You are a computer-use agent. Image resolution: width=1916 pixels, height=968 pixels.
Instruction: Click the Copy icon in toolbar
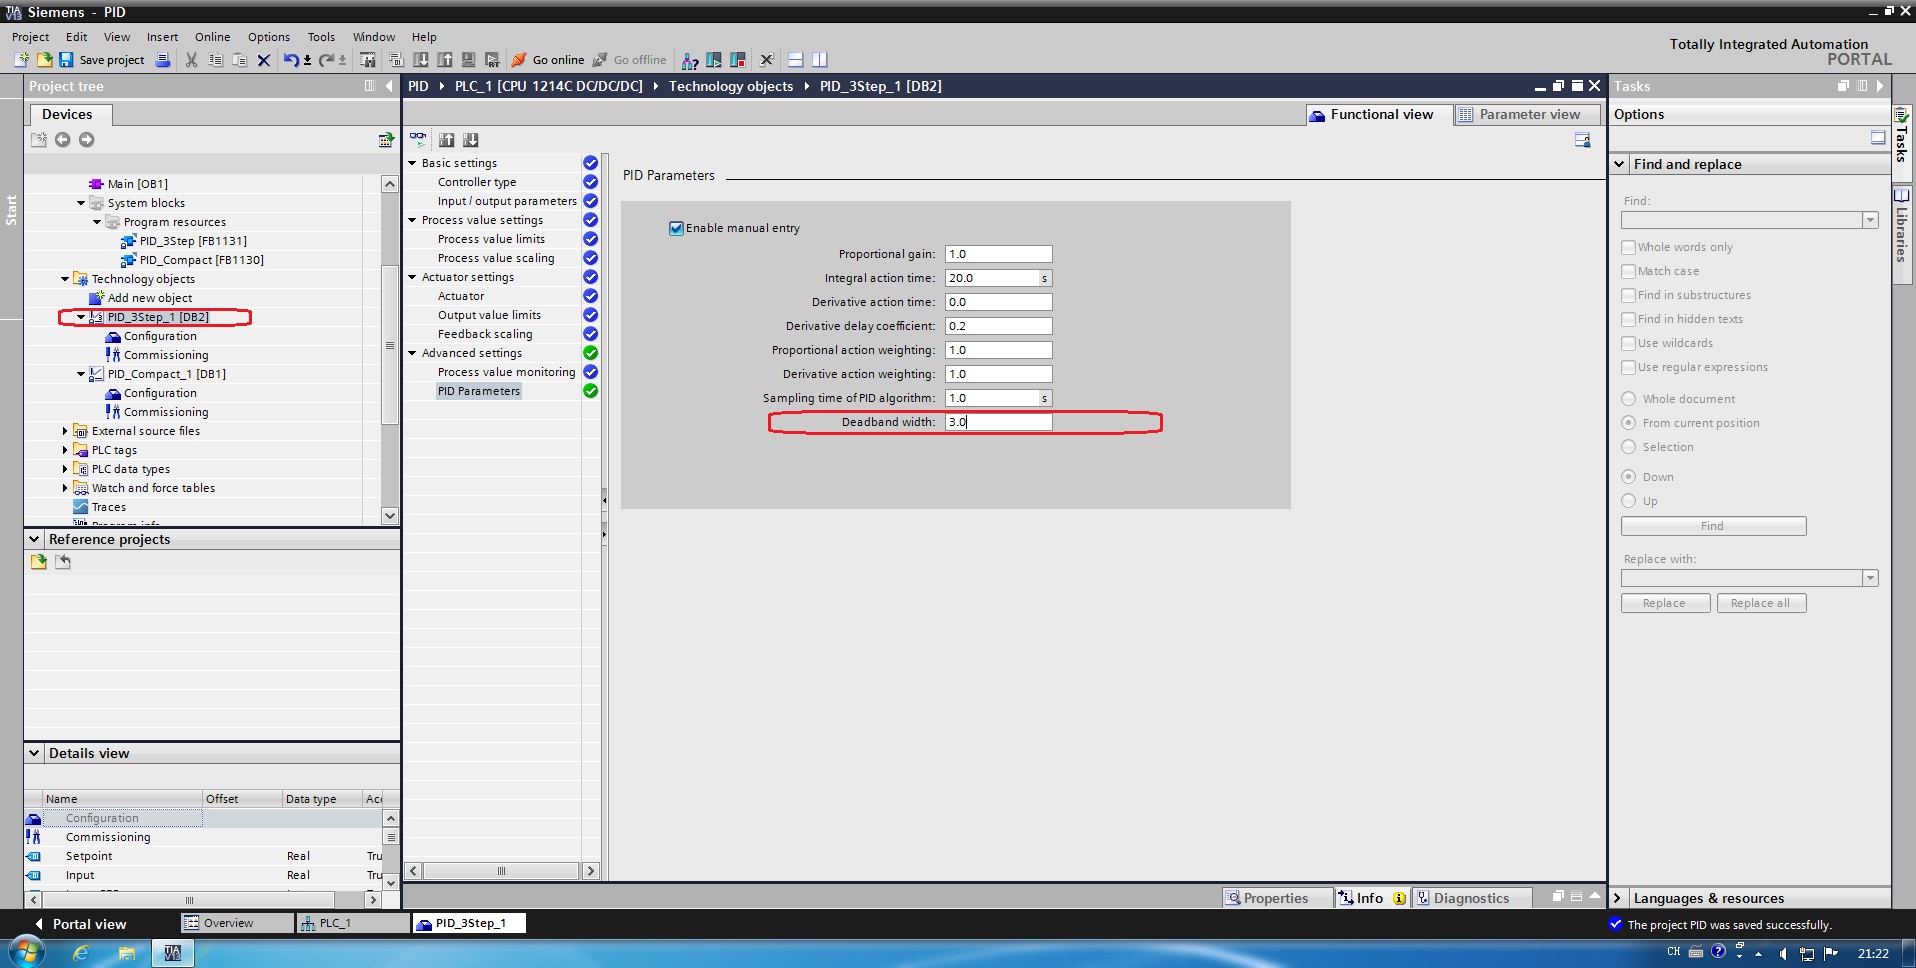[x=215, y=60]
